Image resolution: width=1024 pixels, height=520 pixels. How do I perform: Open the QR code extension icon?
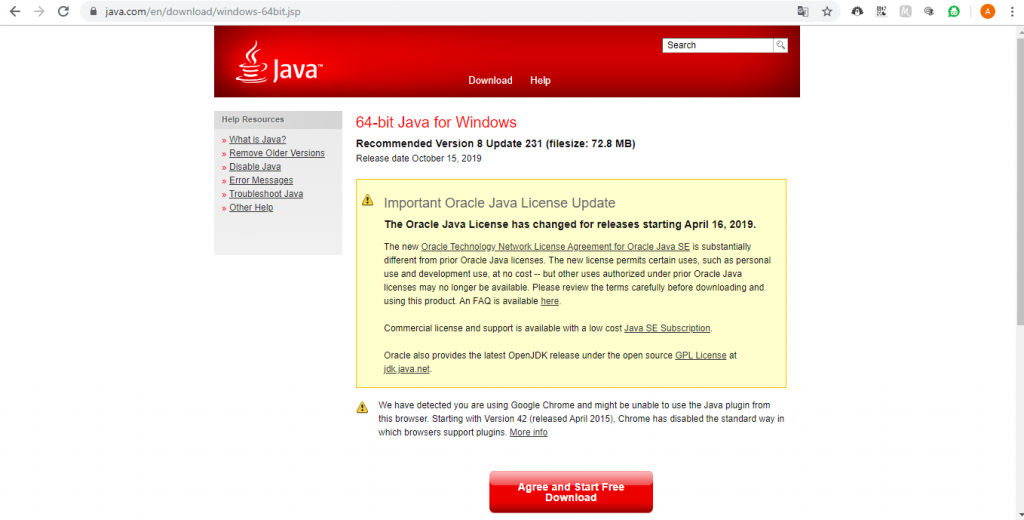point(881,11)
